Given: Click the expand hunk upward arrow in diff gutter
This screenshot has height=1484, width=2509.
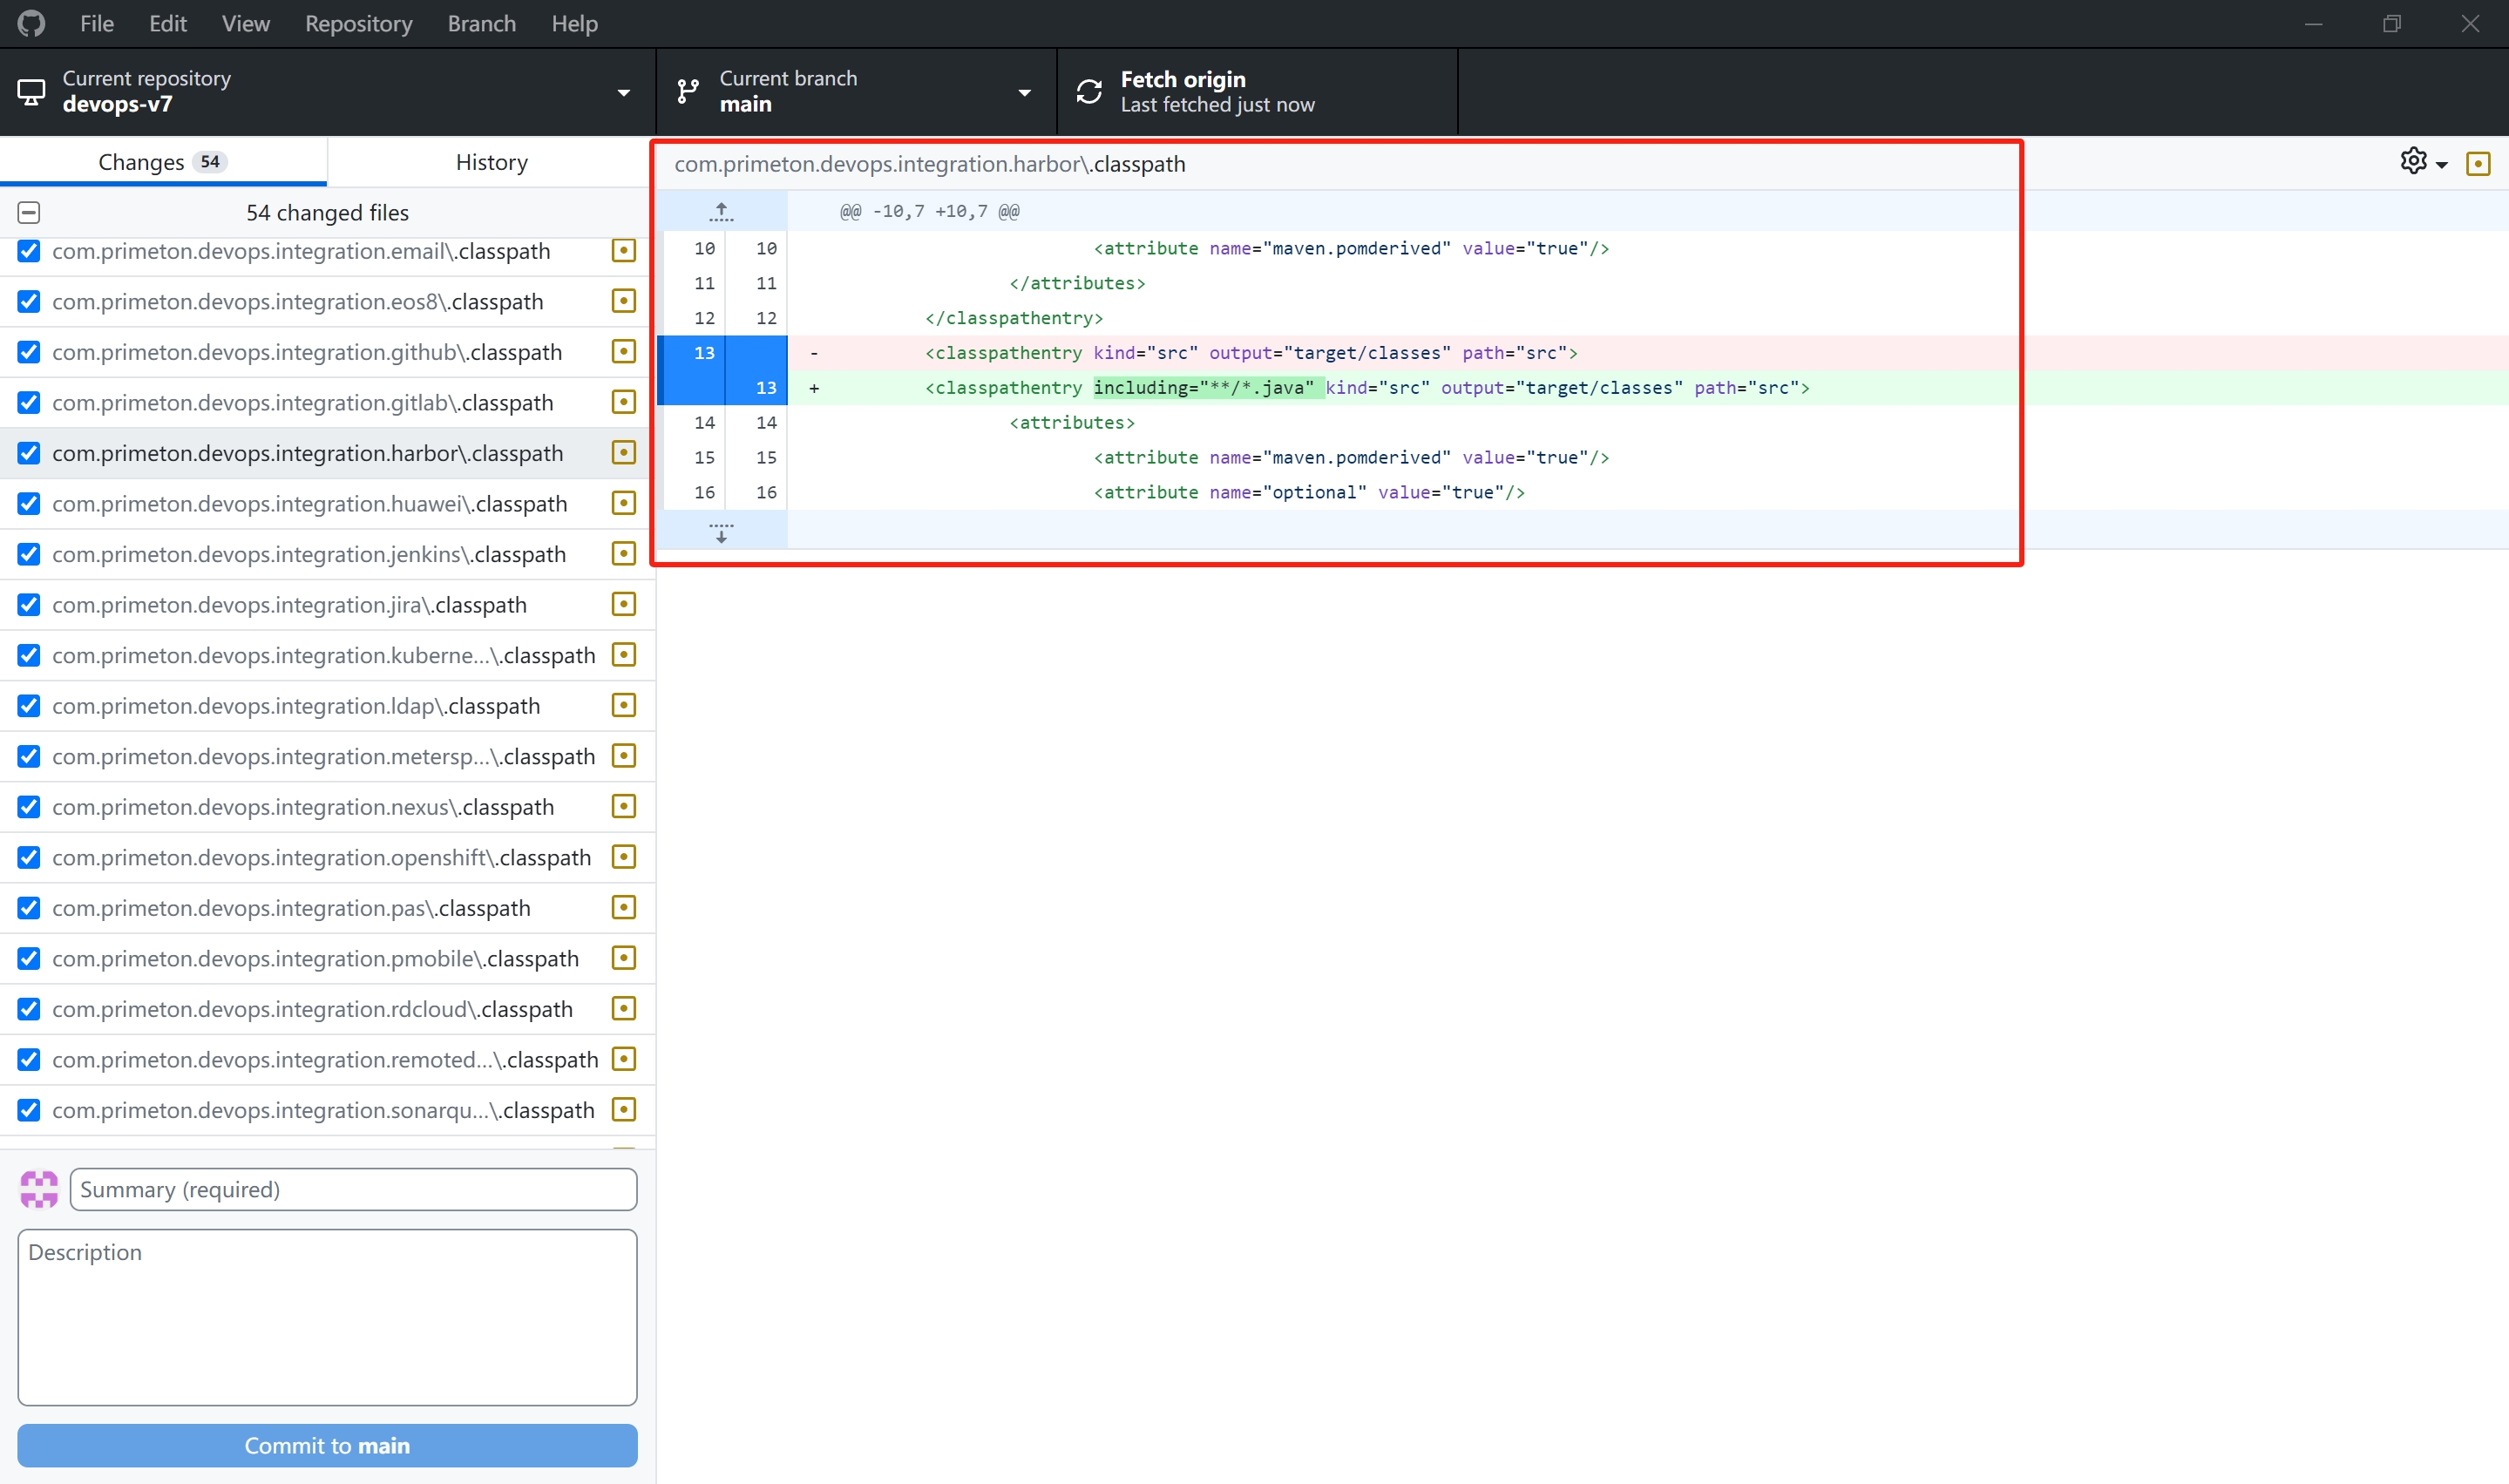Looking at the screenshot, I should point(720,210).
